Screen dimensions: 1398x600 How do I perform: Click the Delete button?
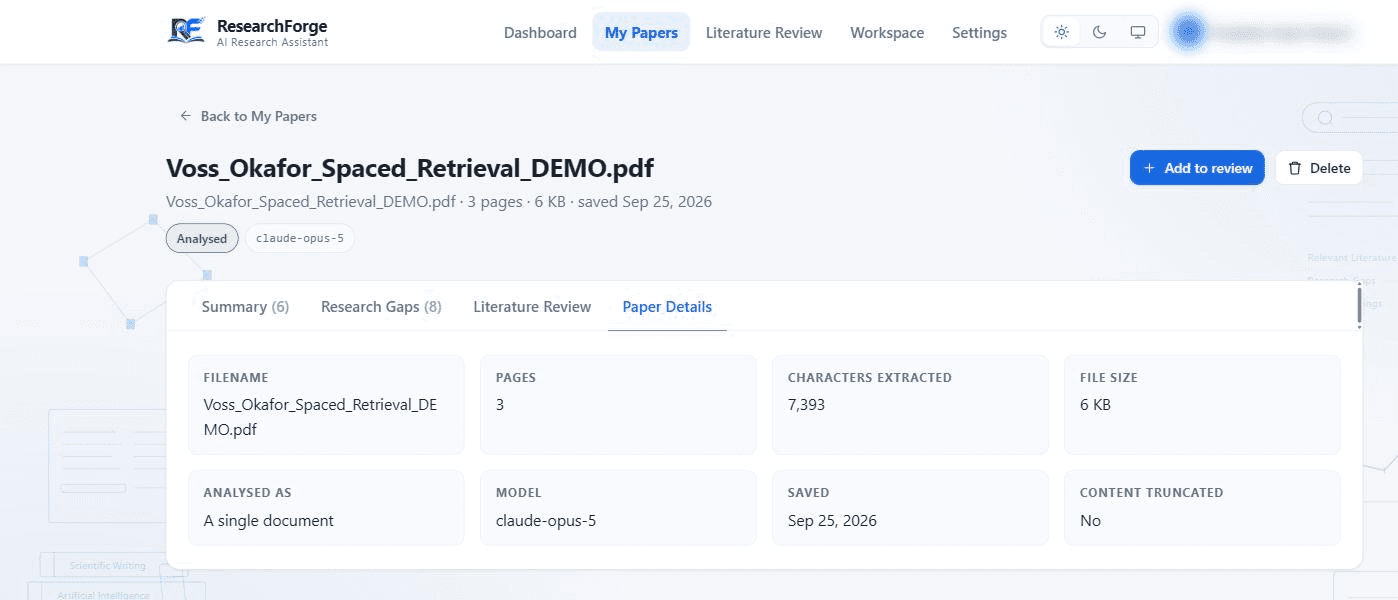(1319, 168)
